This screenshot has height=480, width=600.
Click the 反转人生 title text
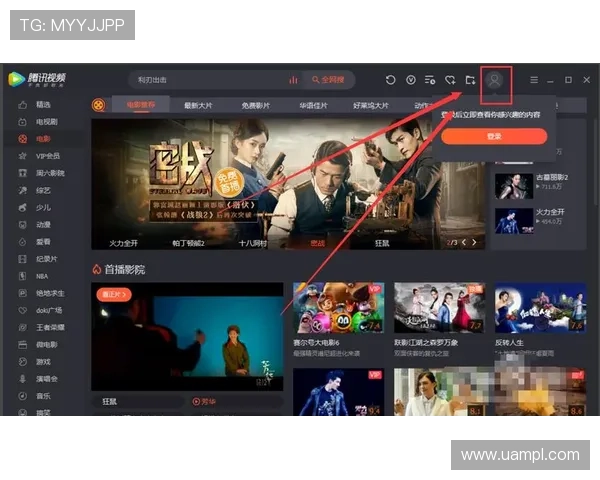(x=509, y=343)
